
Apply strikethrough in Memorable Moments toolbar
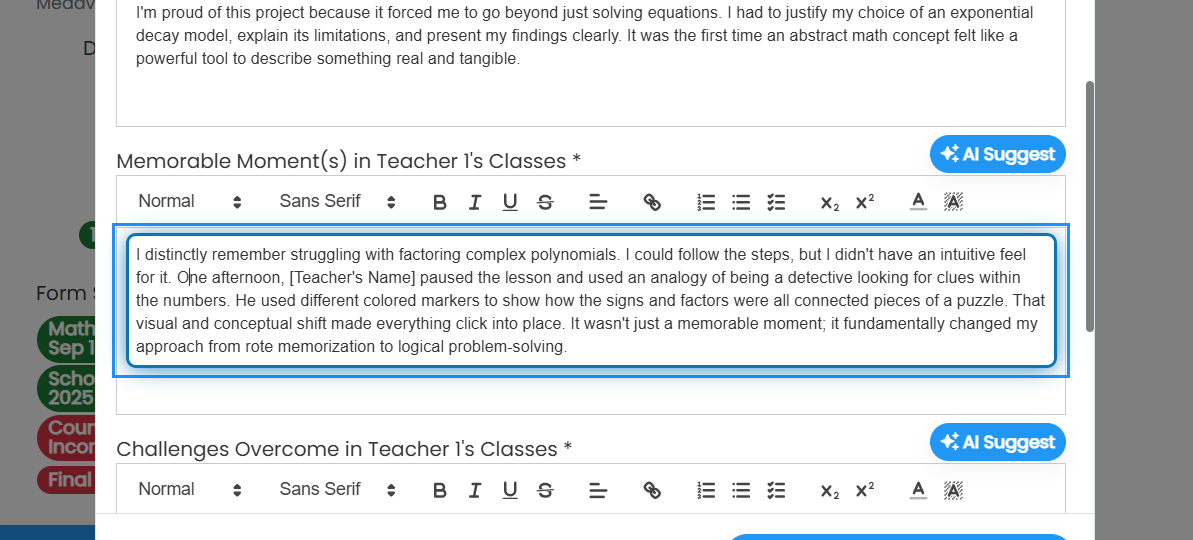(546, 202)
